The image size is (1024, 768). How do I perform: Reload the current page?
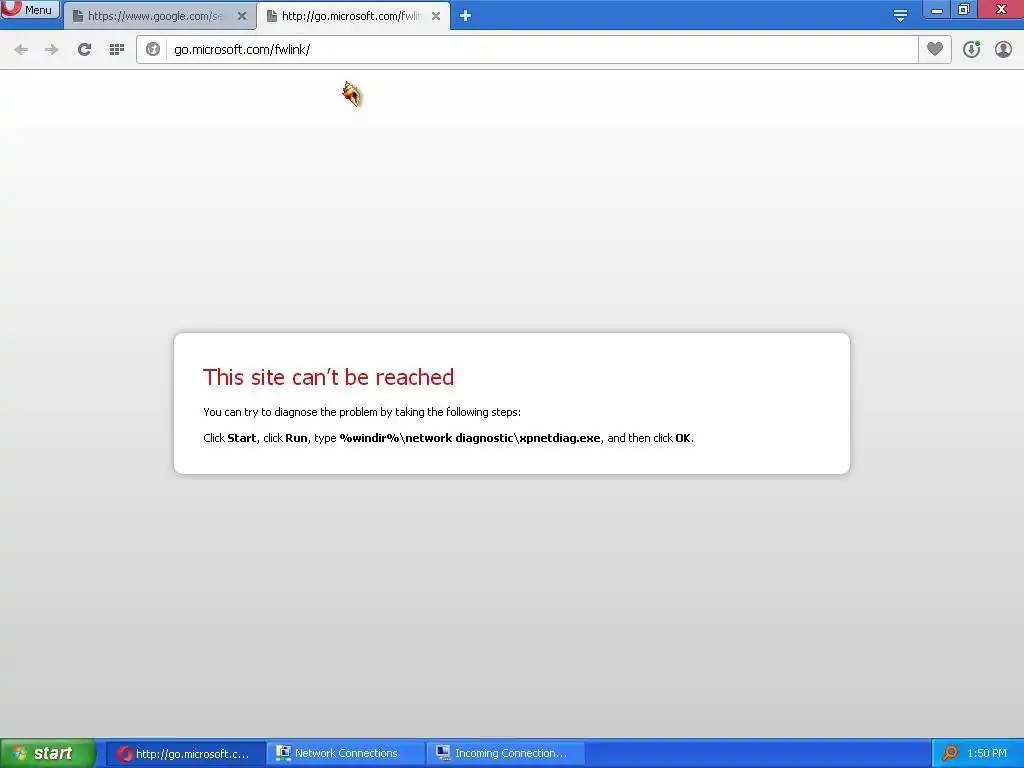pos(84,50)
